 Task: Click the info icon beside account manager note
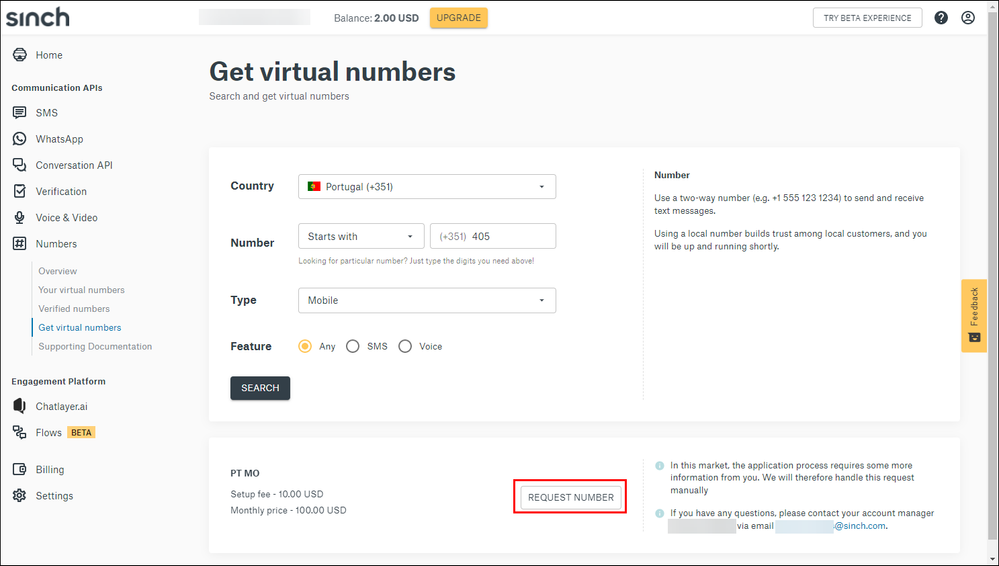(x=660, y=513)
